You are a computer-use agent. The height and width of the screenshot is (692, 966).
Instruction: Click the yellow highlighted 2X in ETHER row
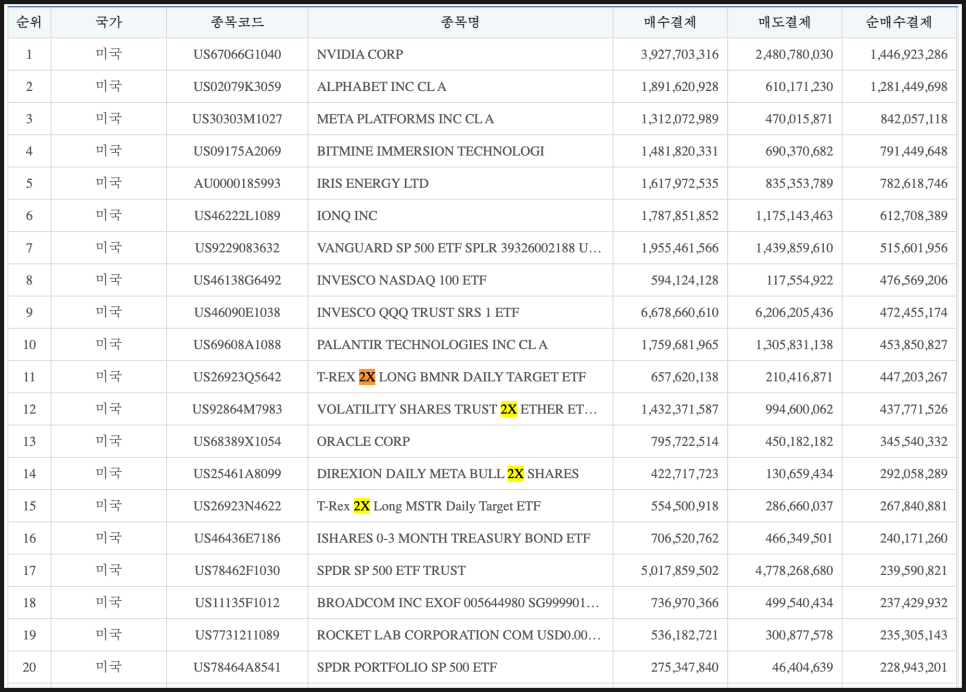coord(508,409)
